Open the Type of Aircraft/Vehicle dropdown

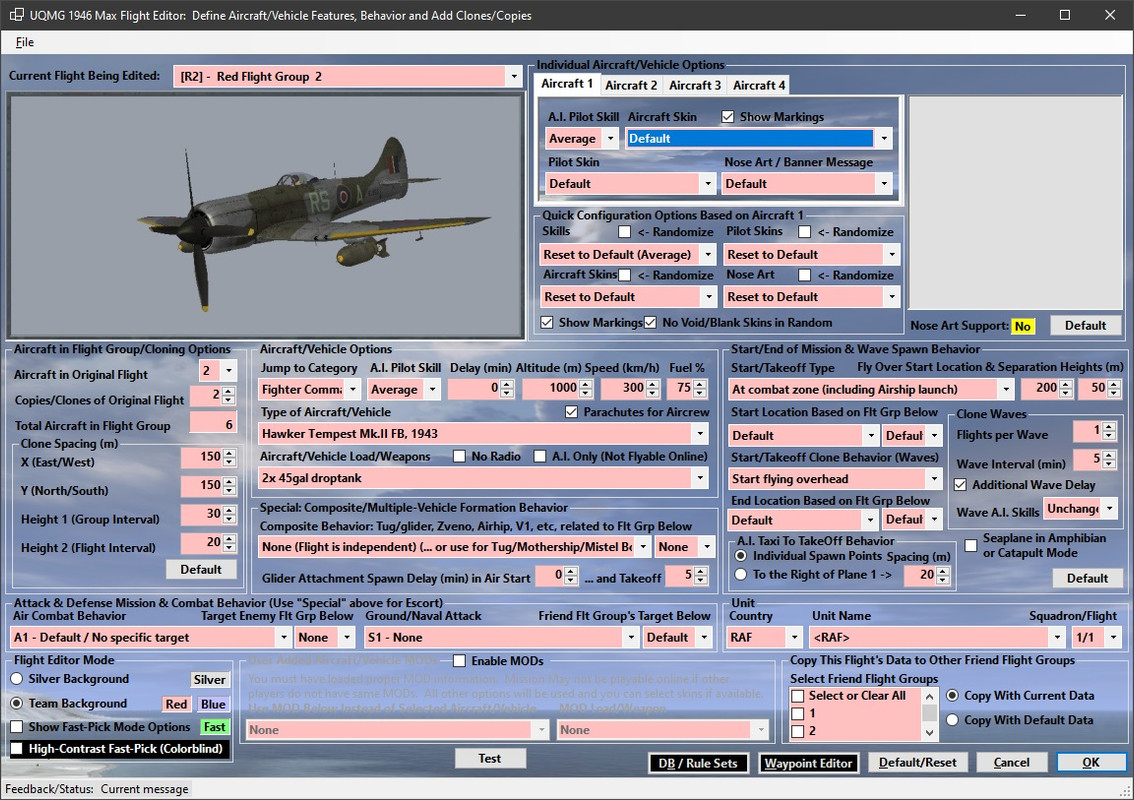(698, 434)
